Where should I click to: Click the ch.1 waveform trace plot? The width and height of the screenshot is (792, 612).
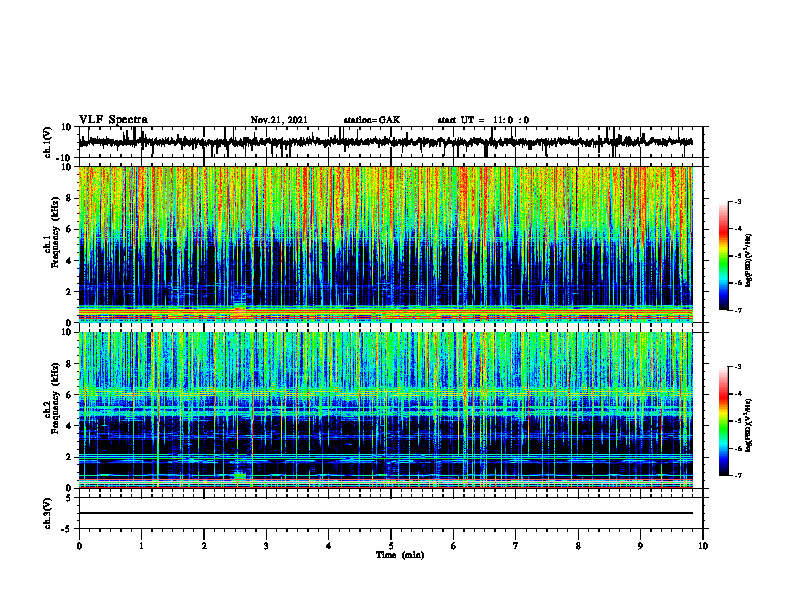[386, 142]
